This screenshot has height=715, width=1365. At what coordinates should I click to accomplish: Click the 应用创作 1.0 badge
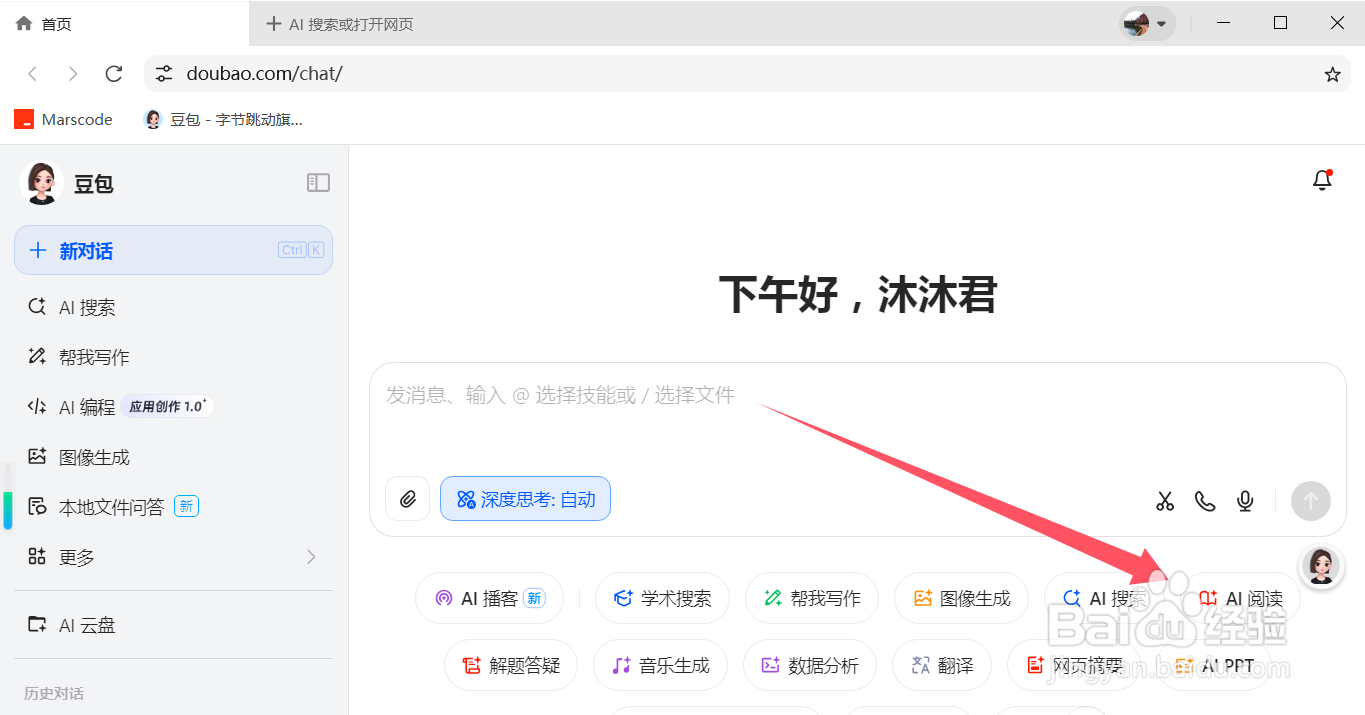168,406
